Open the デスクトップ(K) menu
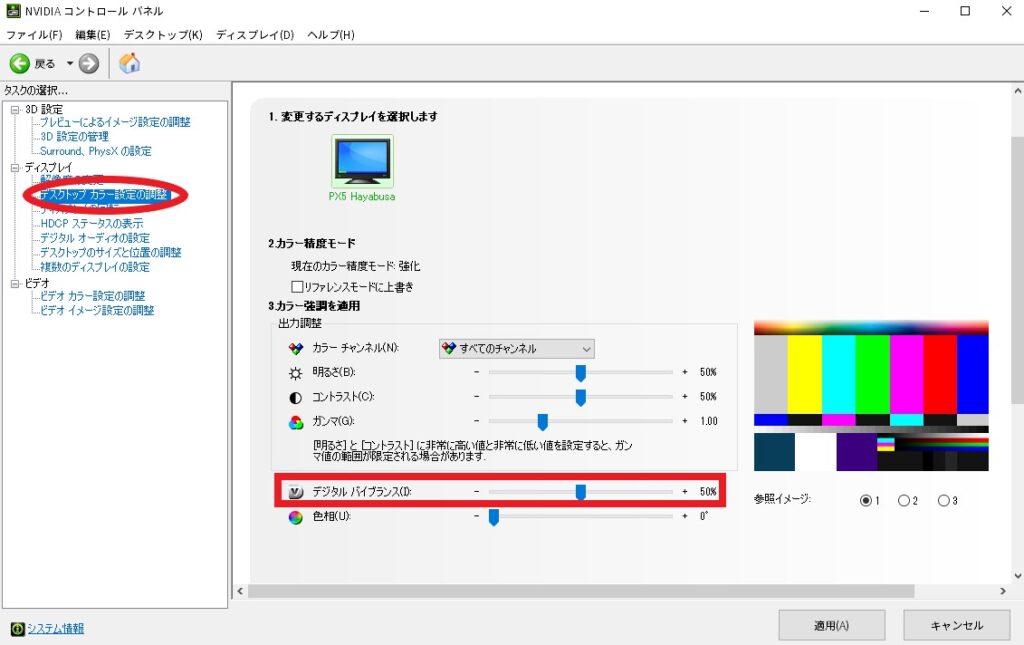Screen dimensions: 1024x645 [x=163, y=35]
